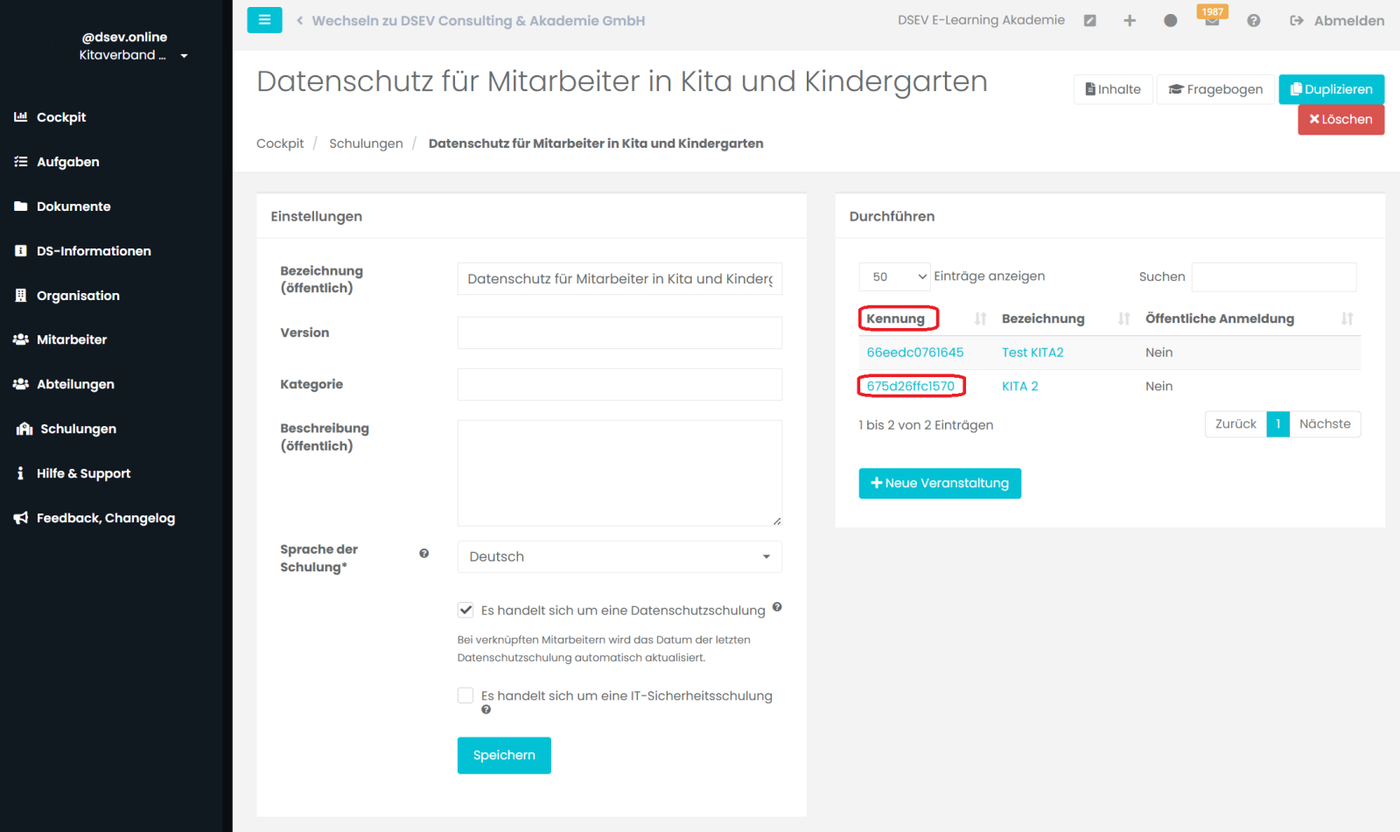This screenshot has width=1400, height=832.
Task: Open the help question mark in top bar
Action: tap(1253, 21)
